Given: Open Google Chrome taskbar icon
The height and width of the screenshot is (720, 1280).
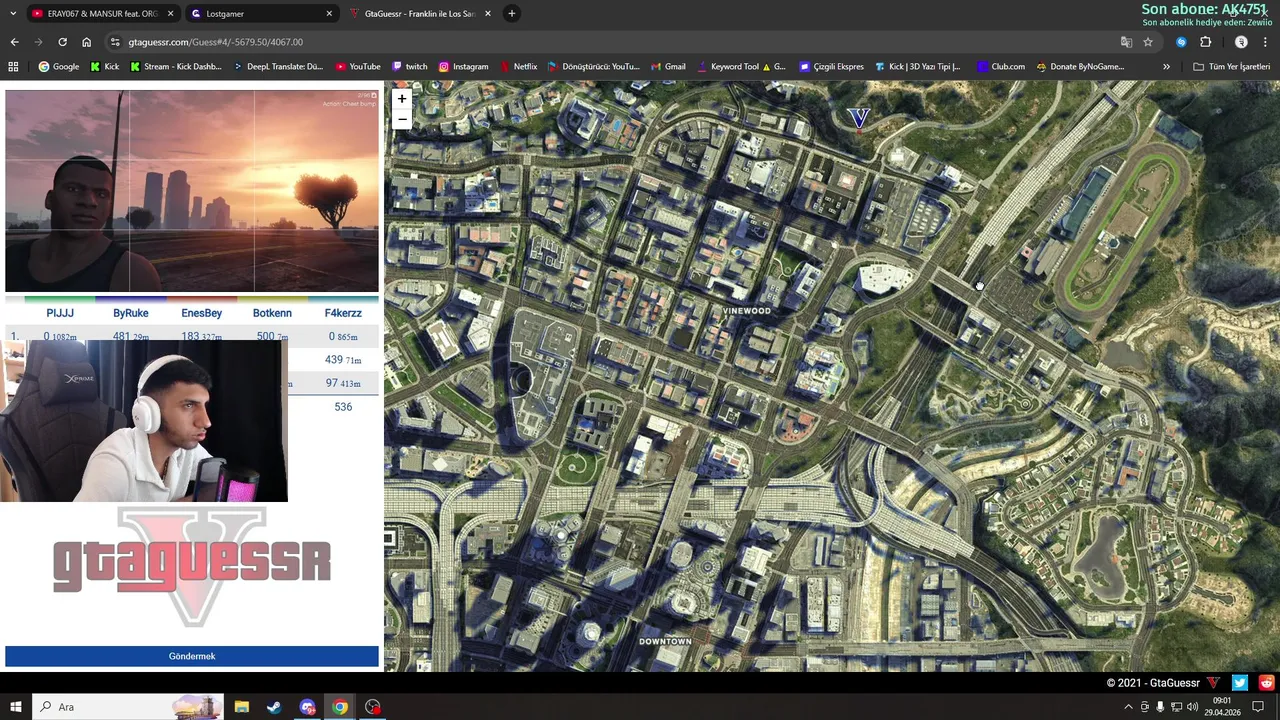Looking at the screenshot, I should click(x=340, y=707).
